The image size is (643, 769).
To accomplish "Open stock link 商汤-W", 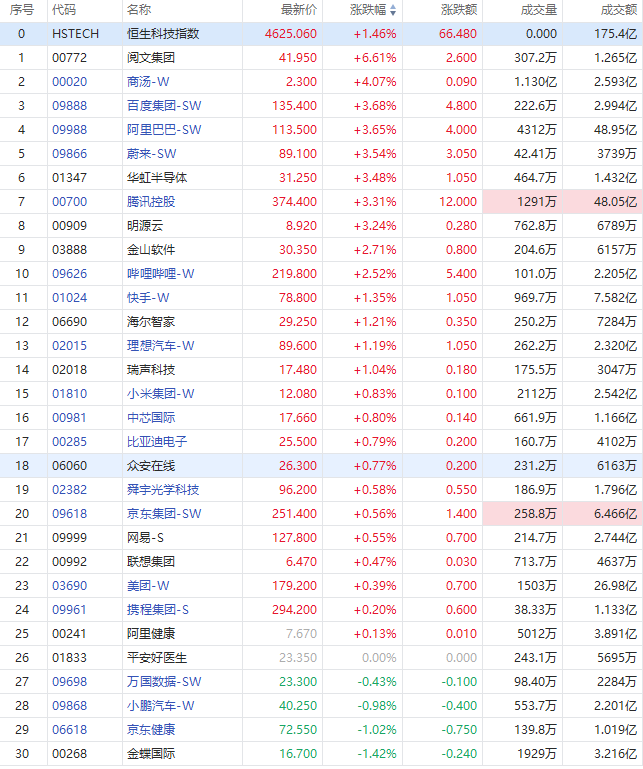I will [148, 82].
